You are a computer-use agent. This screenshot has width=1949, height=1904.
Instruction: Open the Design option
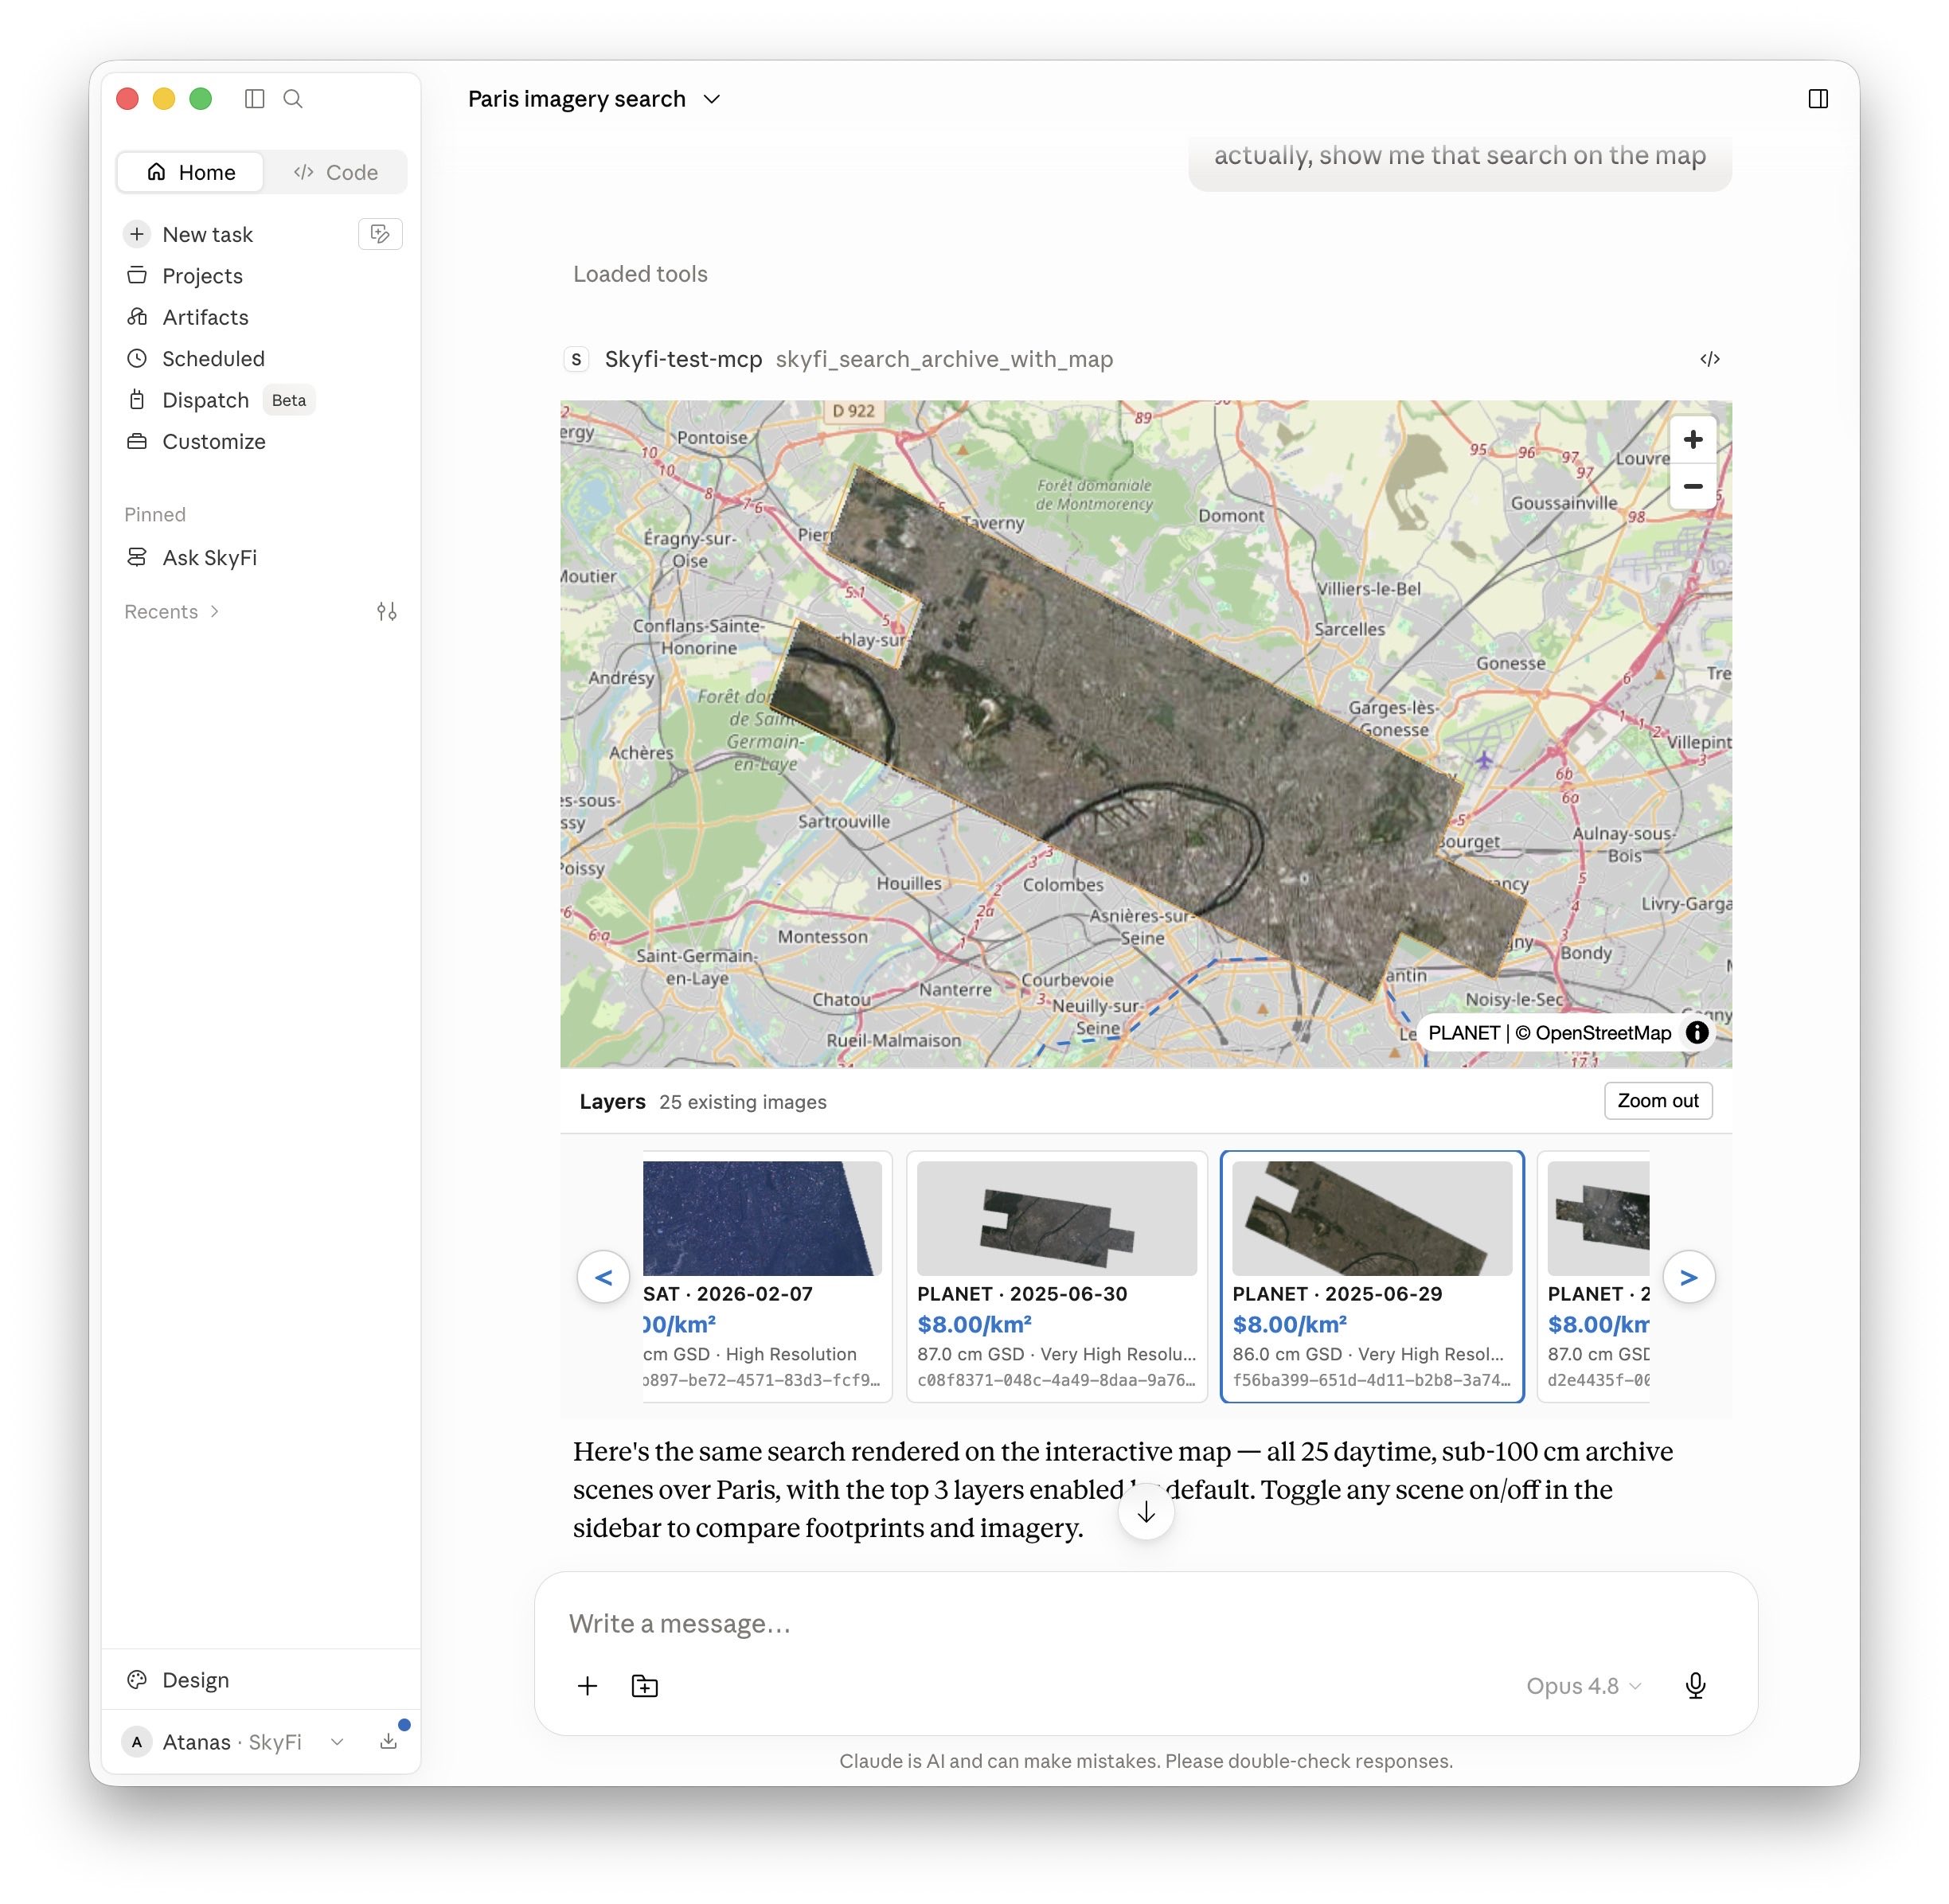[261, 1679]
